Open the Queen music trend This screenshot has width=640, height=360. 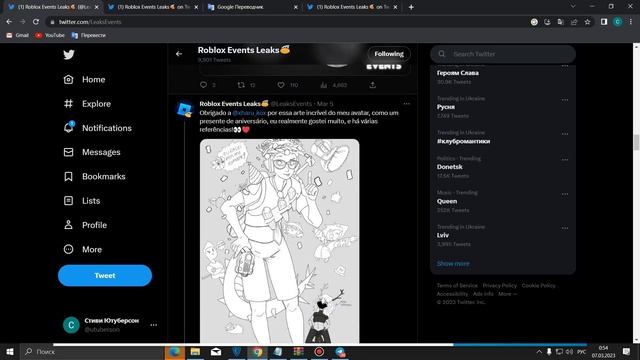(447, 201)
